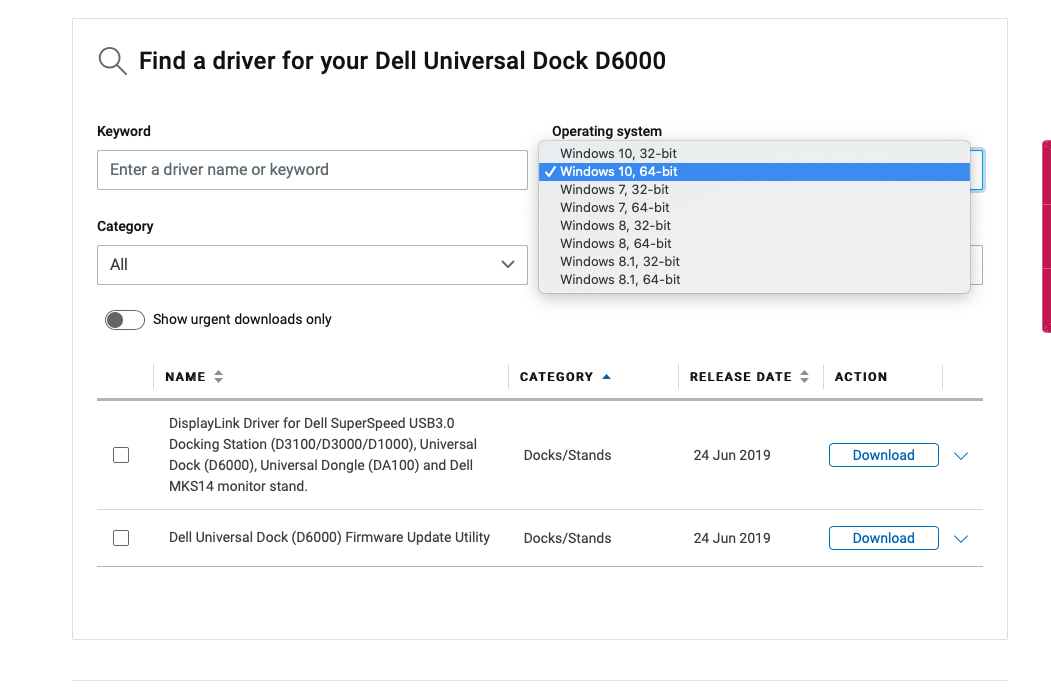Download the DisplayLink Driver

(883, 455)
